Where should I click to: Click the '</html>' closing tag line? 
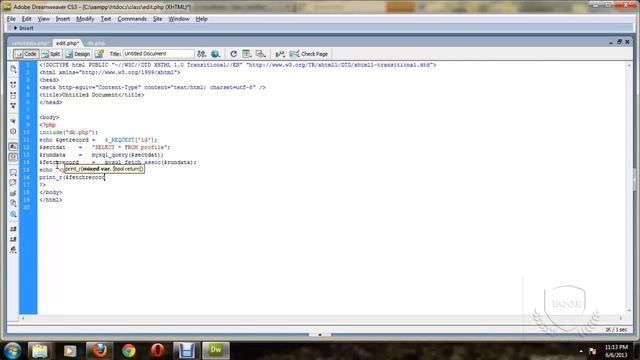point(51,200)
